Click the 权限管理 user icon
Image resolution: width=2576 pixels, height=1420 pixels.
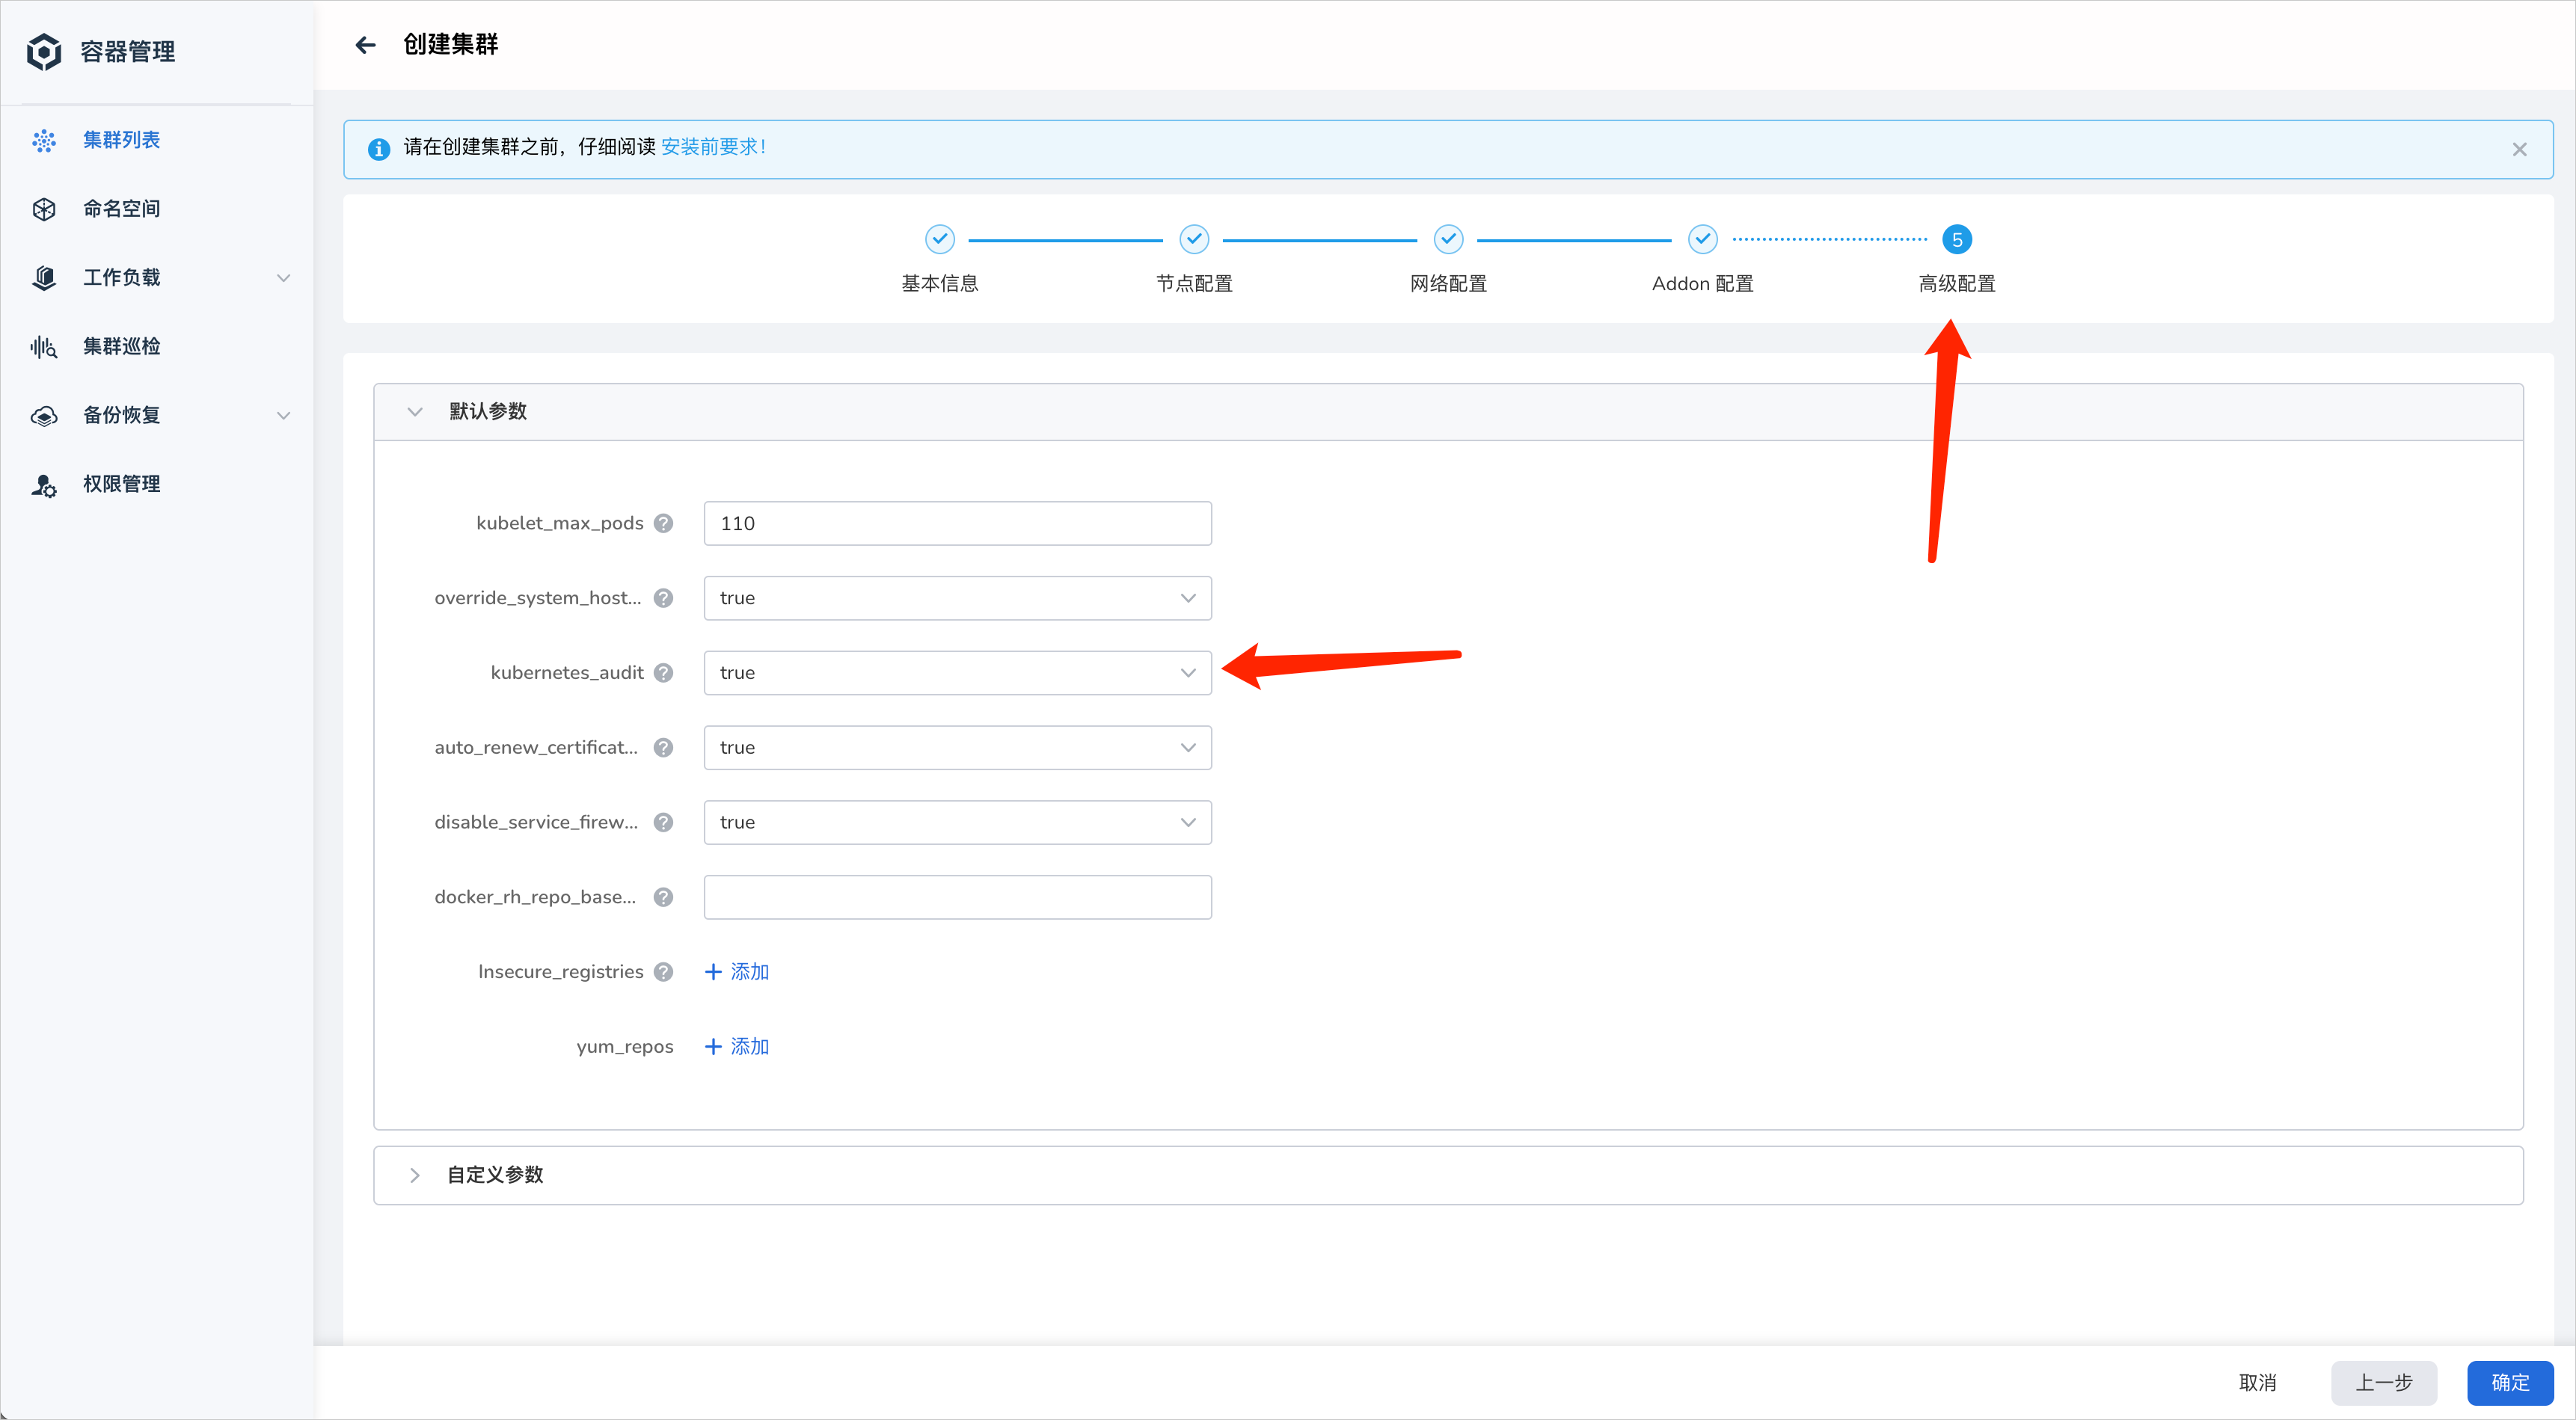[x=44, y=485]
